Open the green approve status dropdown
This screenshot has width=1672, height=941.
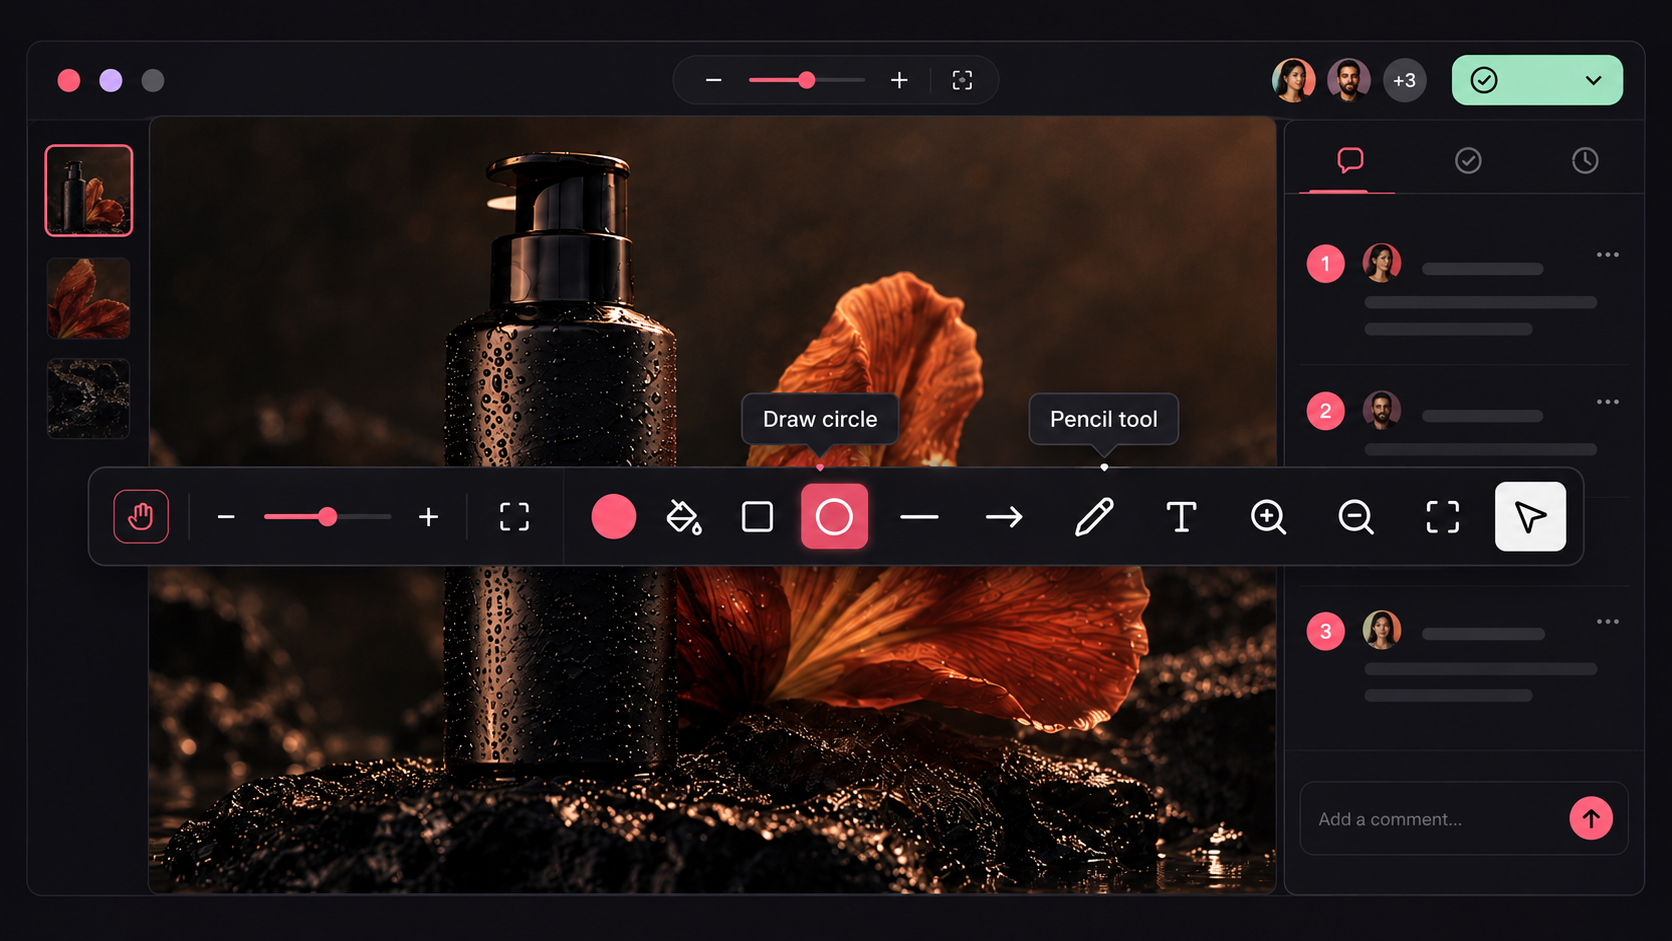[1537, 80]
